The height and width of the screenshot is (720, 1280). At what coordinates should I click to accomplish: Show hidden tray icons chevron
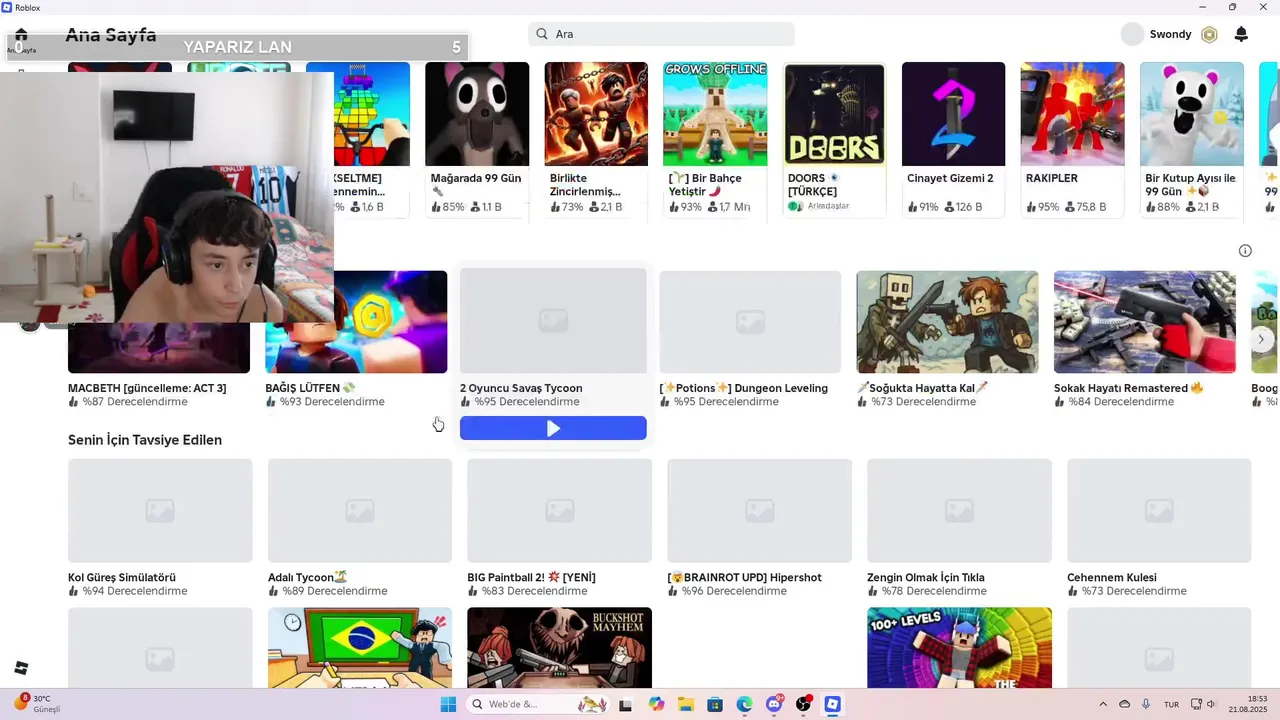tap(1103, 704)
